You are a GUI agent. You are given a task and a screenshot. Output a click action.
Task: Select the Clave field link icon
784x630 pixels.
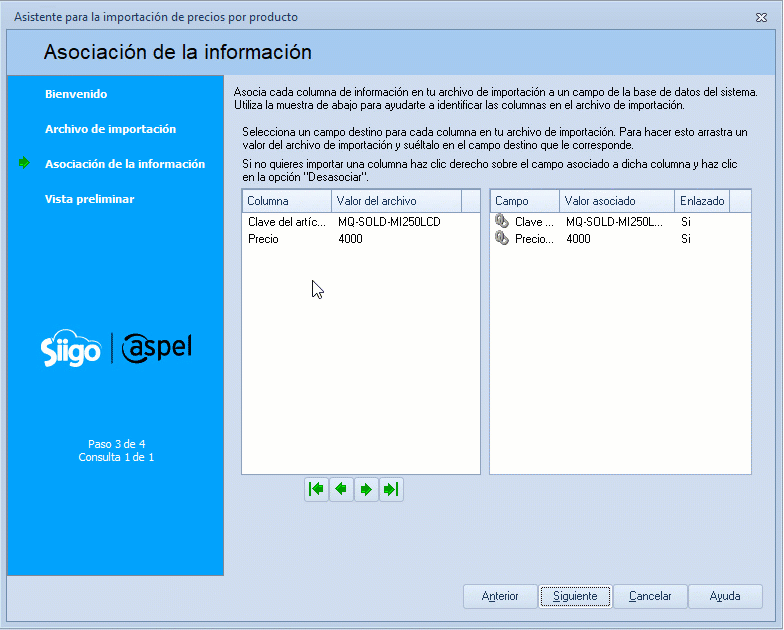(x=502, y=222)
